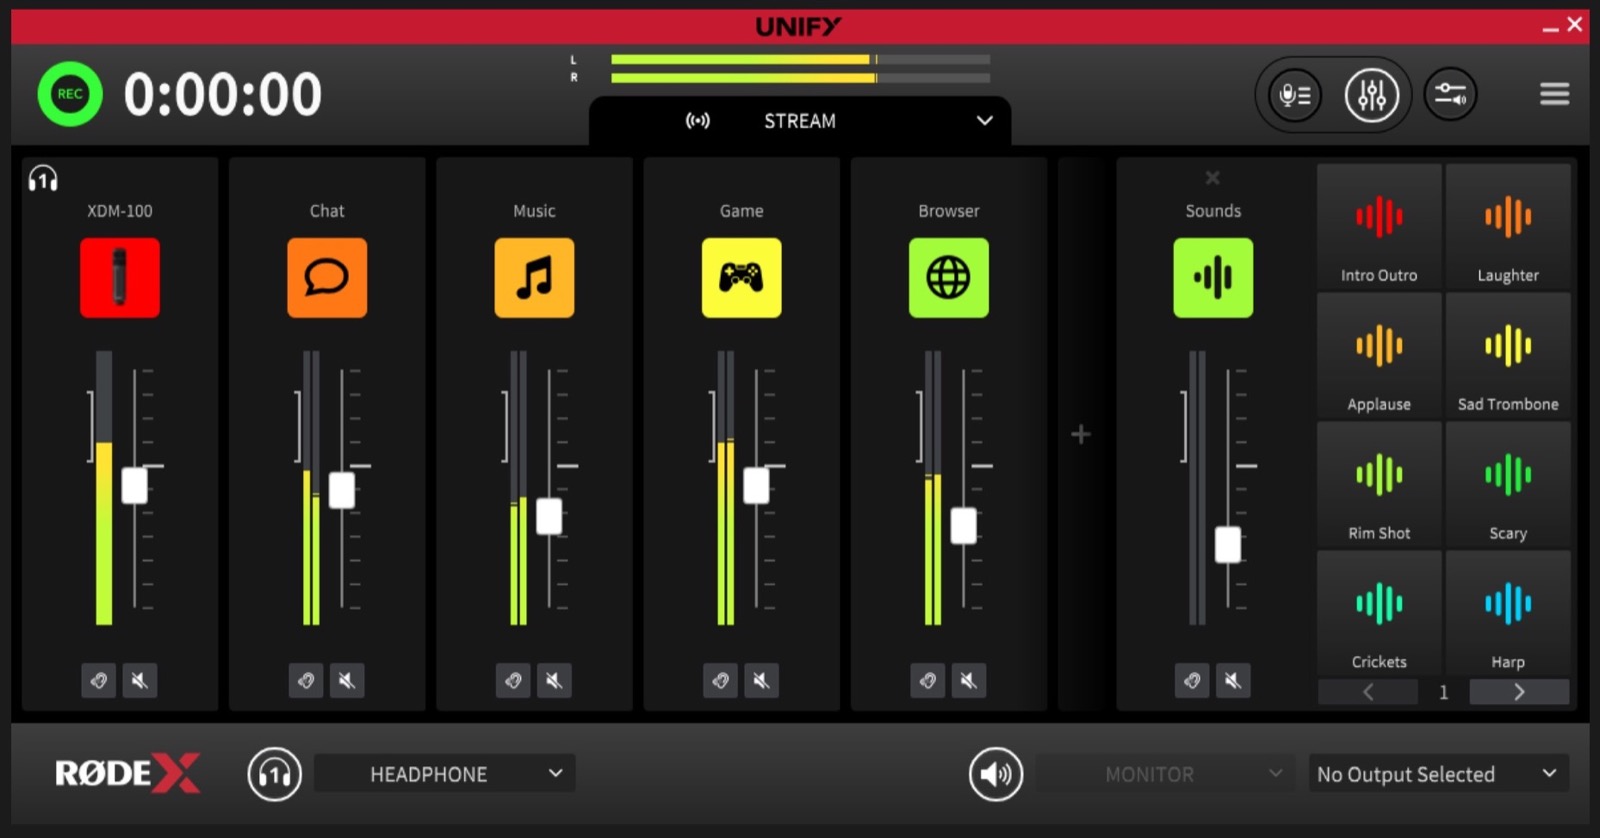1600x838 pixels.
Task: Open the Music channel note icon
Action: pos(534,278)
